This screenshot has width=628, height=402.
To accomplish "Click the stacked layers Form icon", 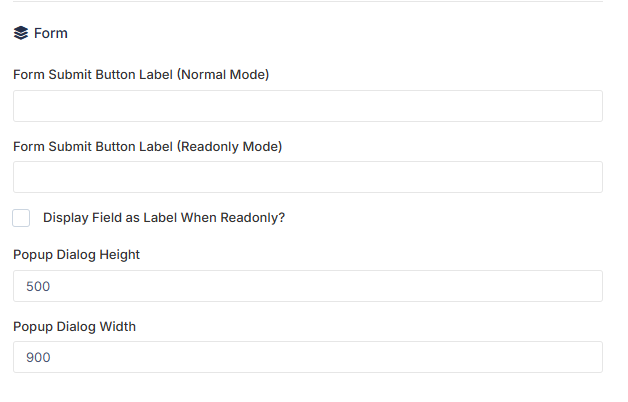I will click(x=21, y=33).
